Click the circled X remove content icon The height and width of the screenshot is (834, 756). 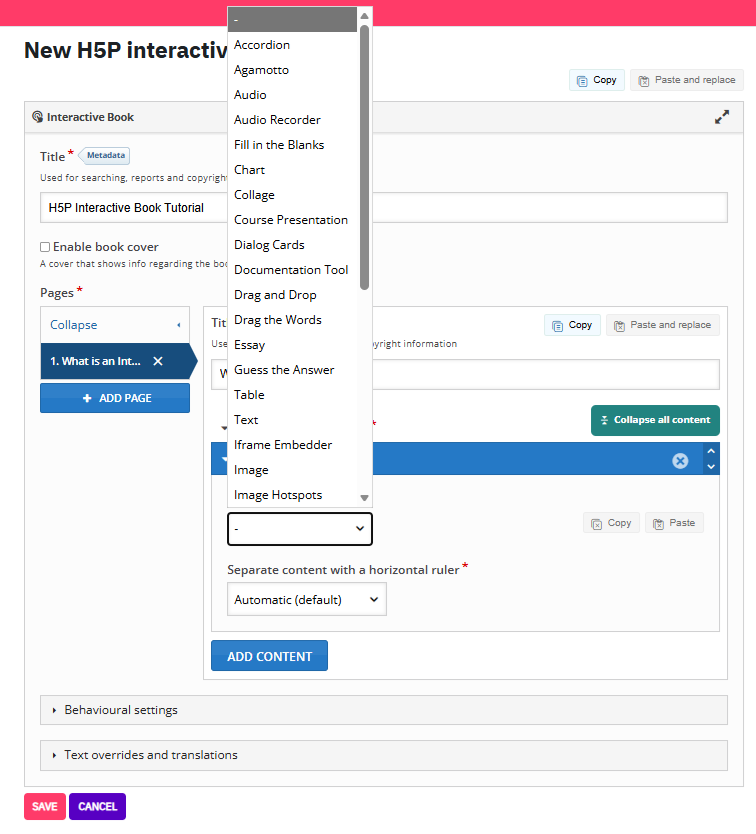coord(680,461)
